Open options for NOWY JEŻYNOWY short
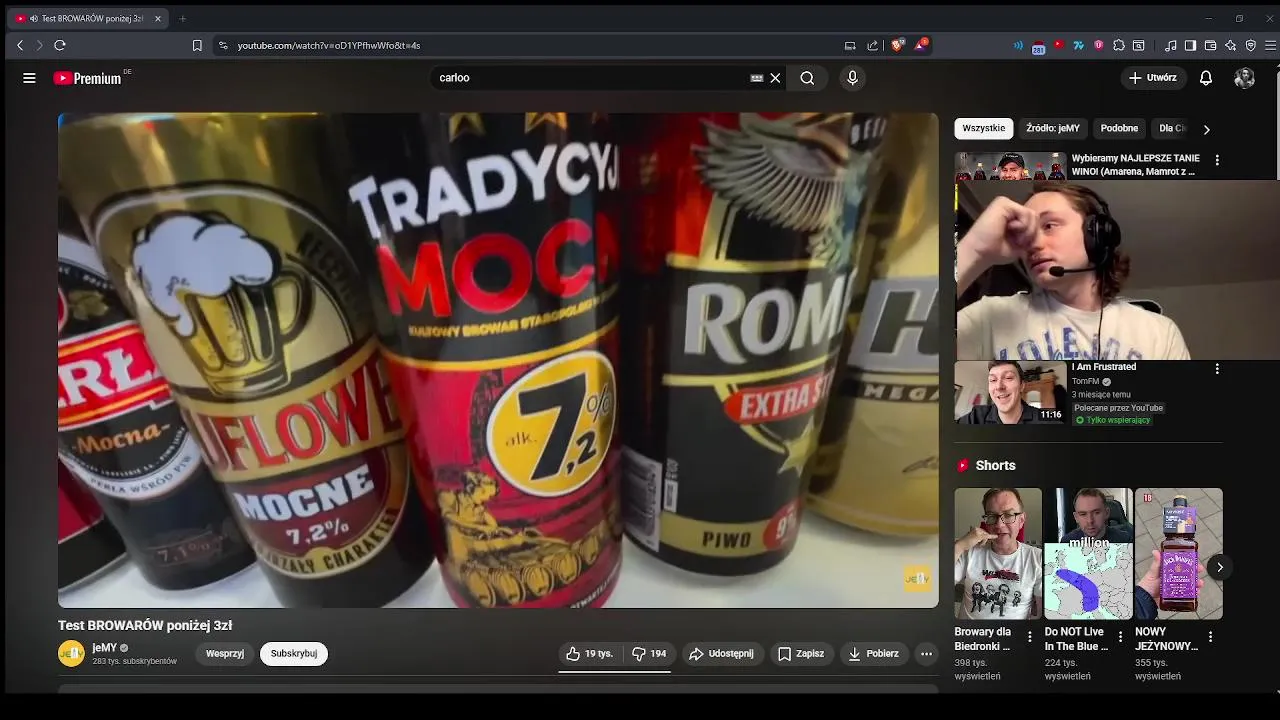The height and width of the screenshot is (720, 1280). (1210, 637)
